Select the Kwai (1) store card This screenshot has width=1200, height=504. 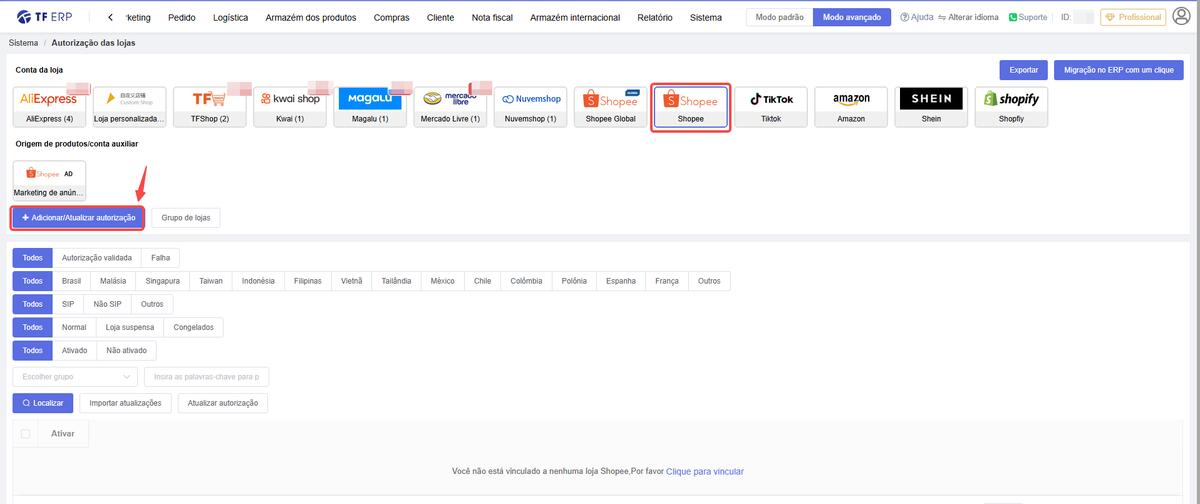tap(290, 107)
